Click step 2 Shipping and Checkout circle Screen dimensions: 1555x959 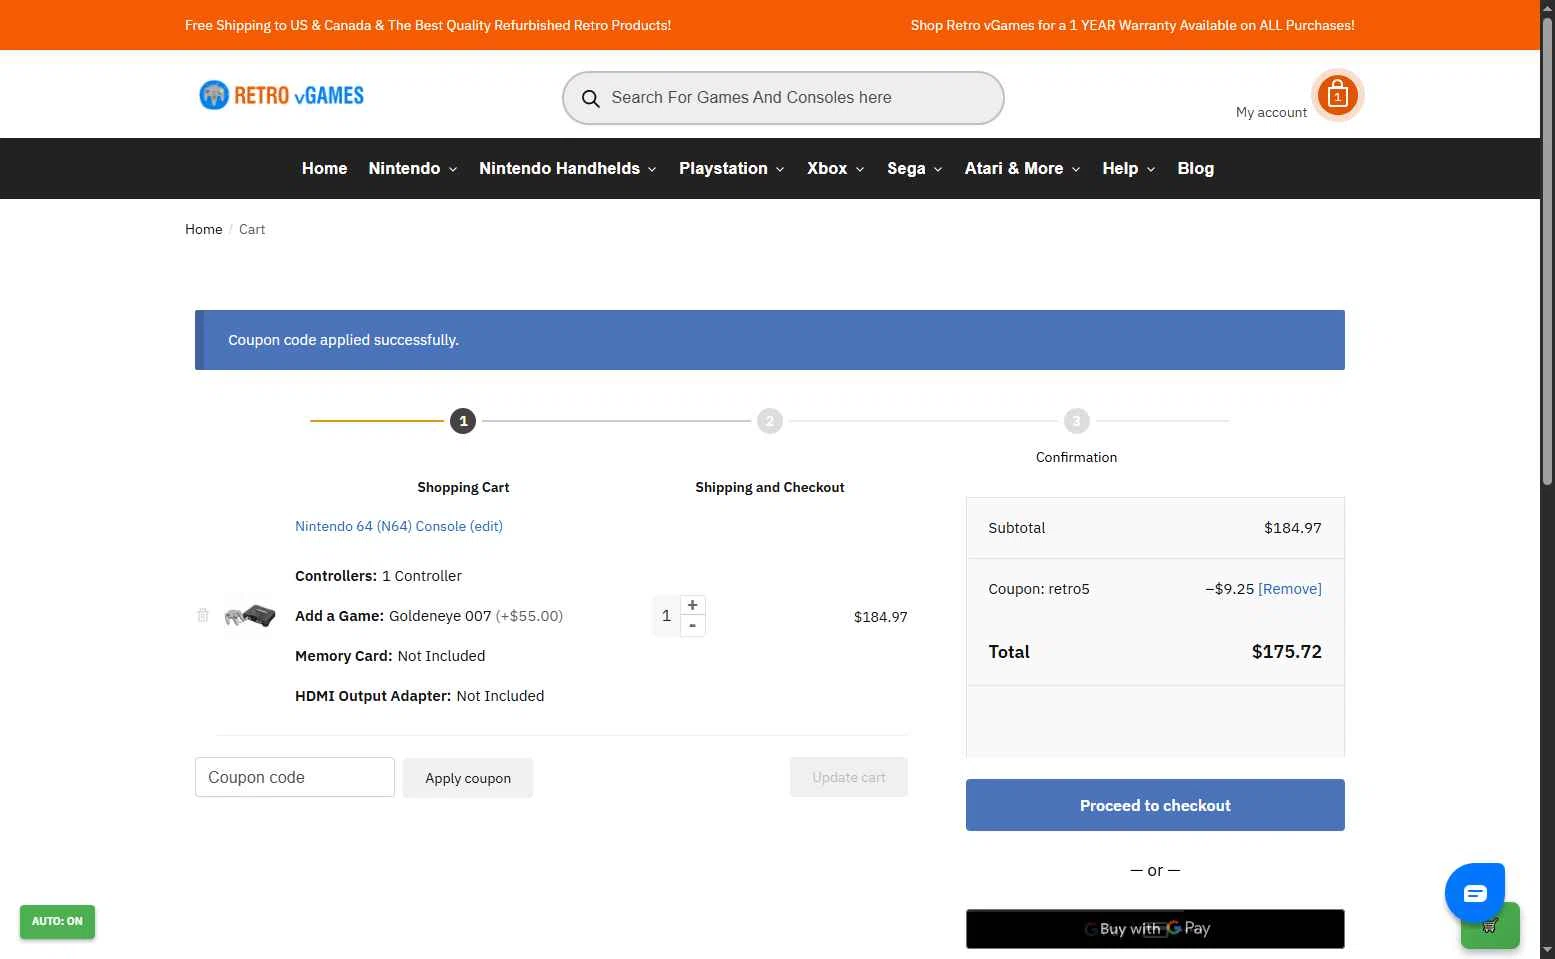[x=769, y=421]
